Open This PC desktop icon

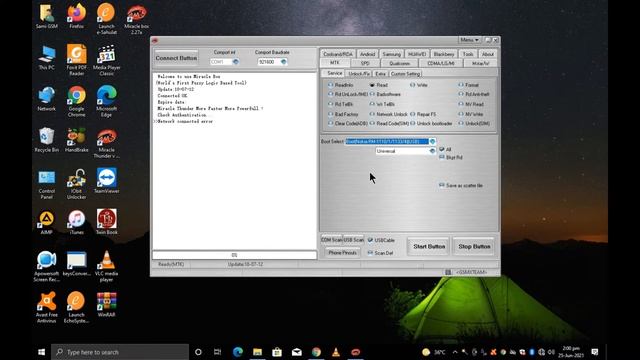pos(47,57)
